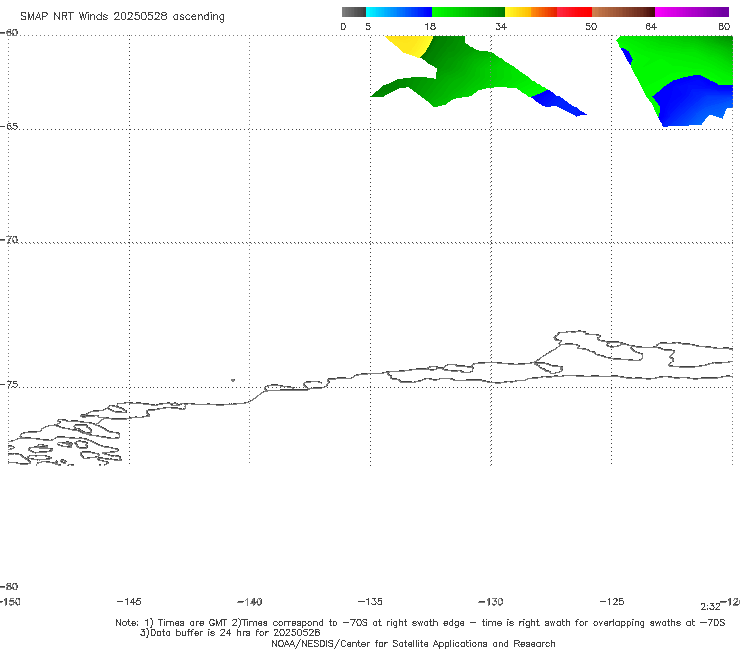Click the latitude label '-65'
The width and height of the screenshot is (740, 650).
(x=9, y=127)
